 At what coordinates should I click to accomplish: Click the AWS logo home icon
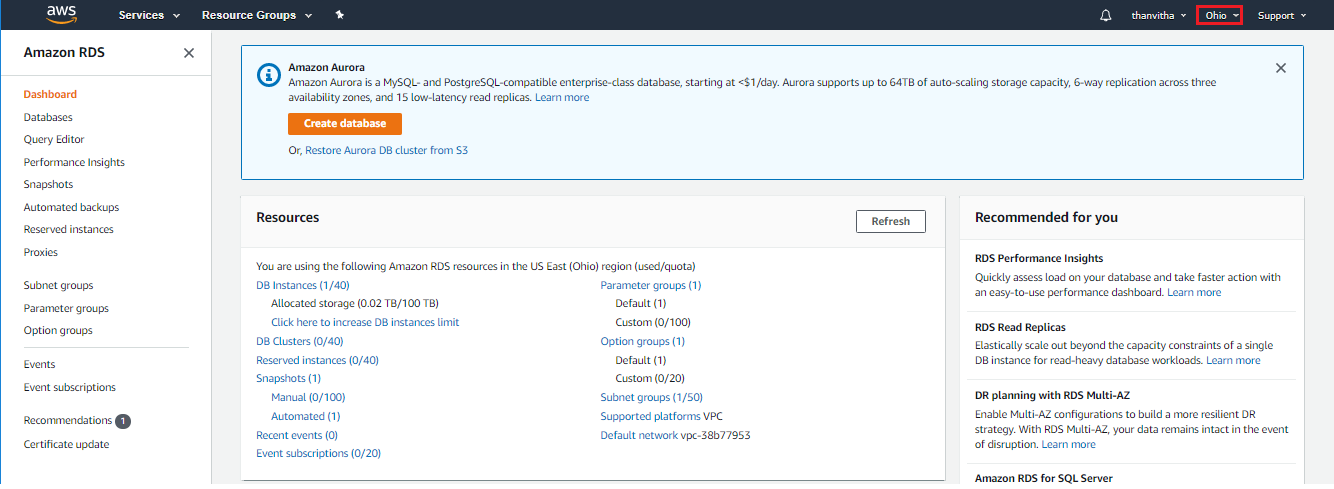pos(62,14)
